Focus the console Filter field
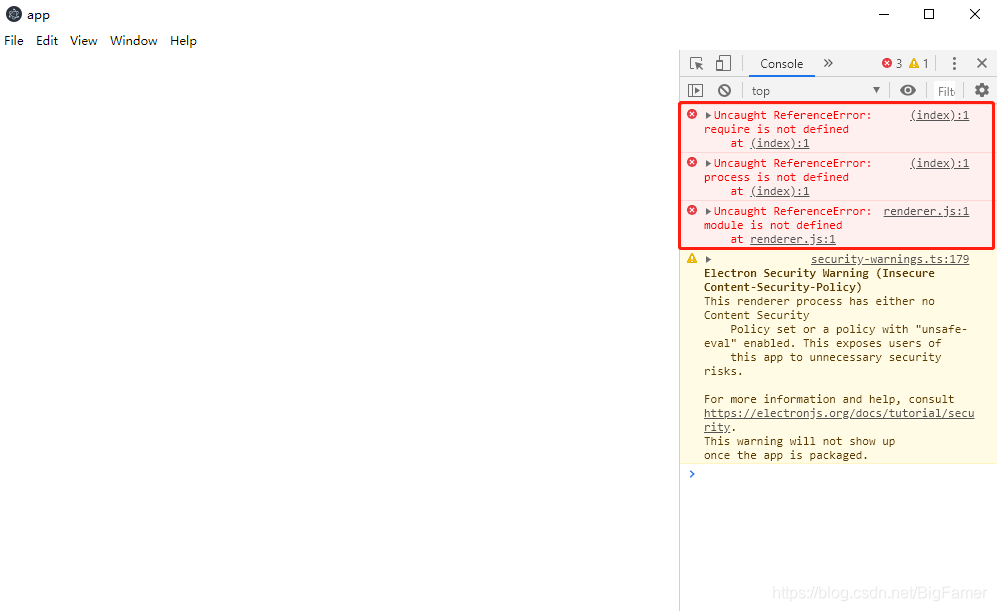997x611 pixels. click(x=946, y=92)
